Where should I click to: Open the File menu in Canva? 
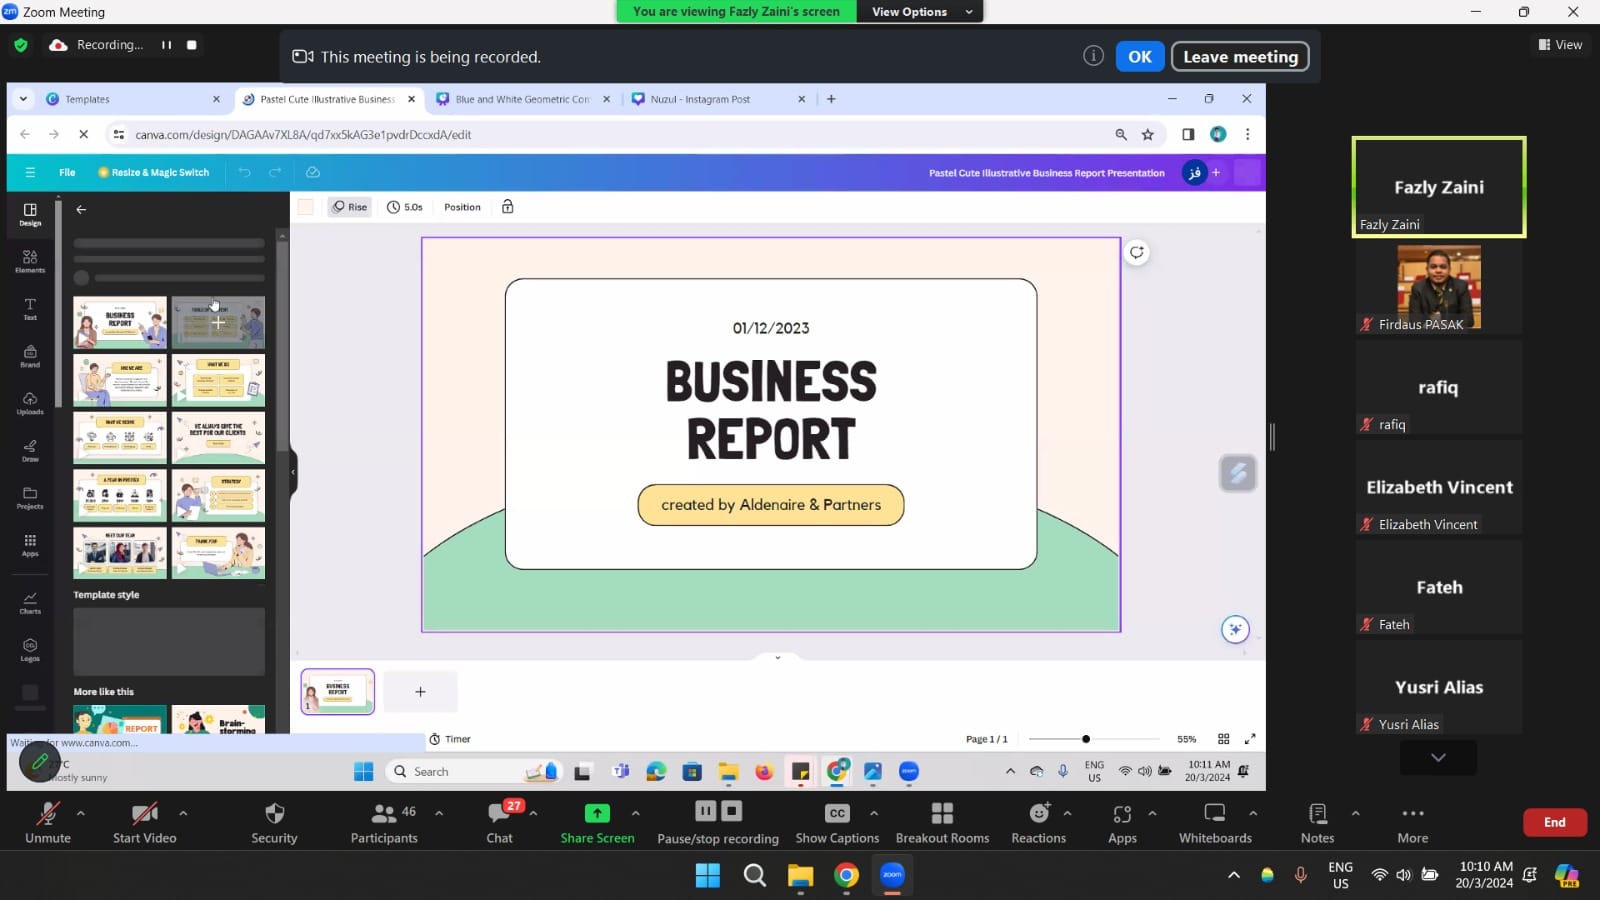coord(67,172)
